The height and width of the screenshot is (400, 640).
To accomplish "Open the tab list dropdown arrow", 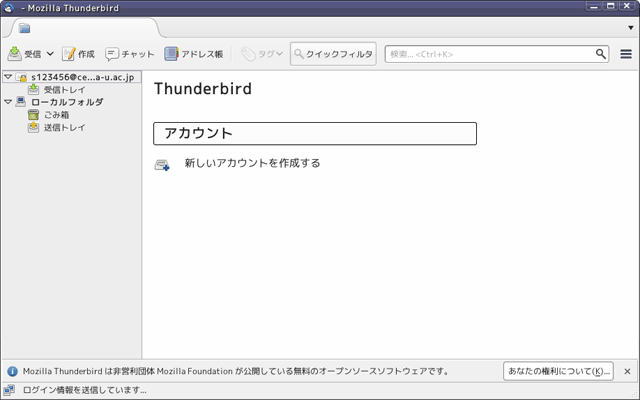I will pos(631,28).
